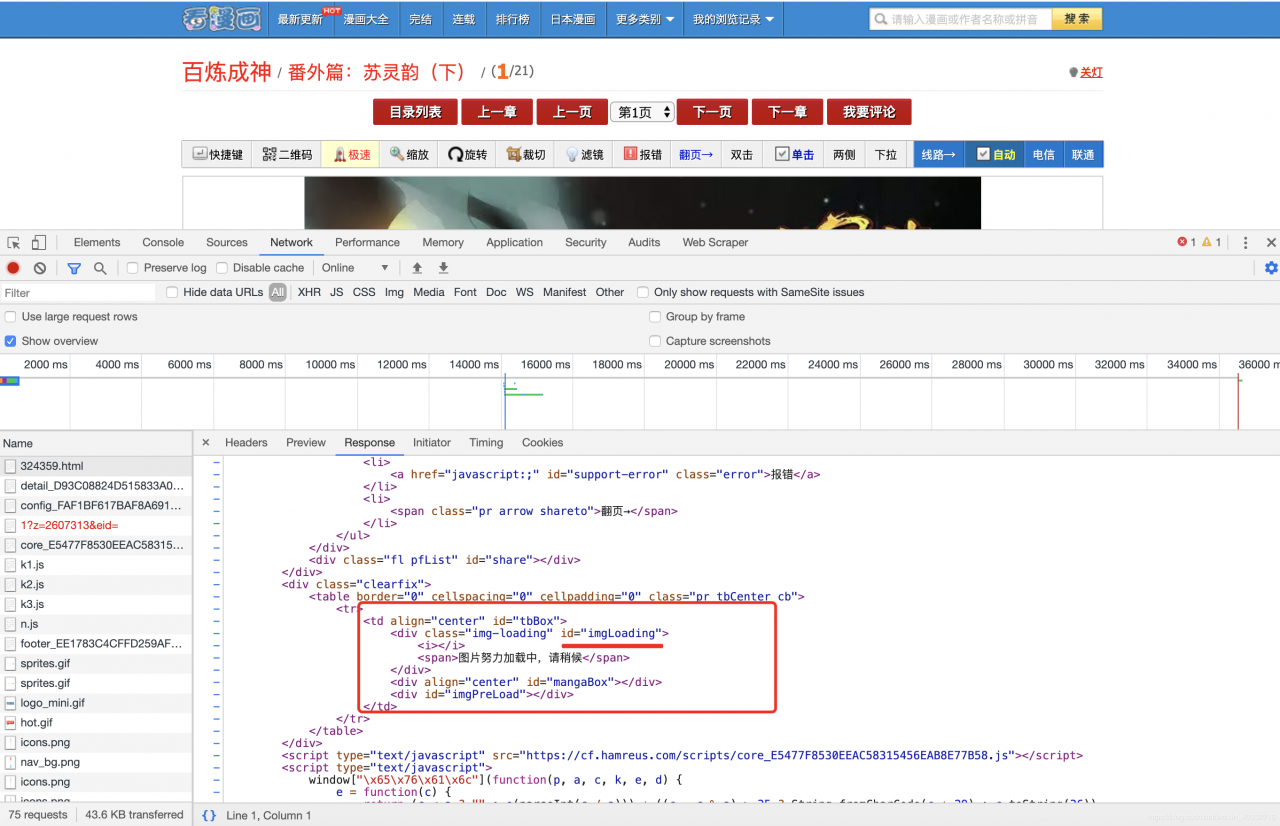
Task: Uncheck Show overview checkbox
Action: (11, 341)
